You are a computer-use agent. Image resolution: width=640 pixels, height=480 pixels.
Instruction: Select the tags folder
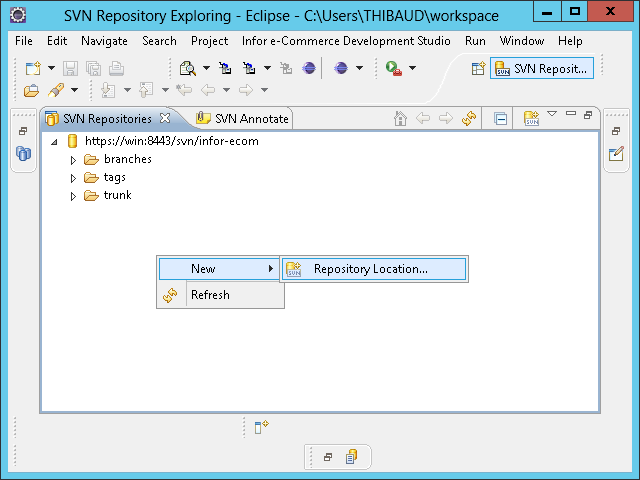pos(114,178)
